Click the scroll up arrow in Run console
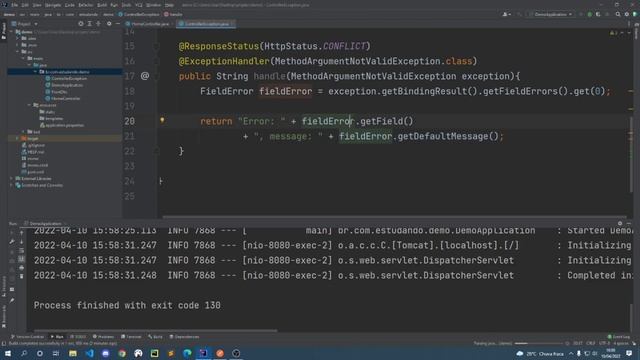Screen dimensions: 640x360 pyautogui.click(x=22, y=233)
